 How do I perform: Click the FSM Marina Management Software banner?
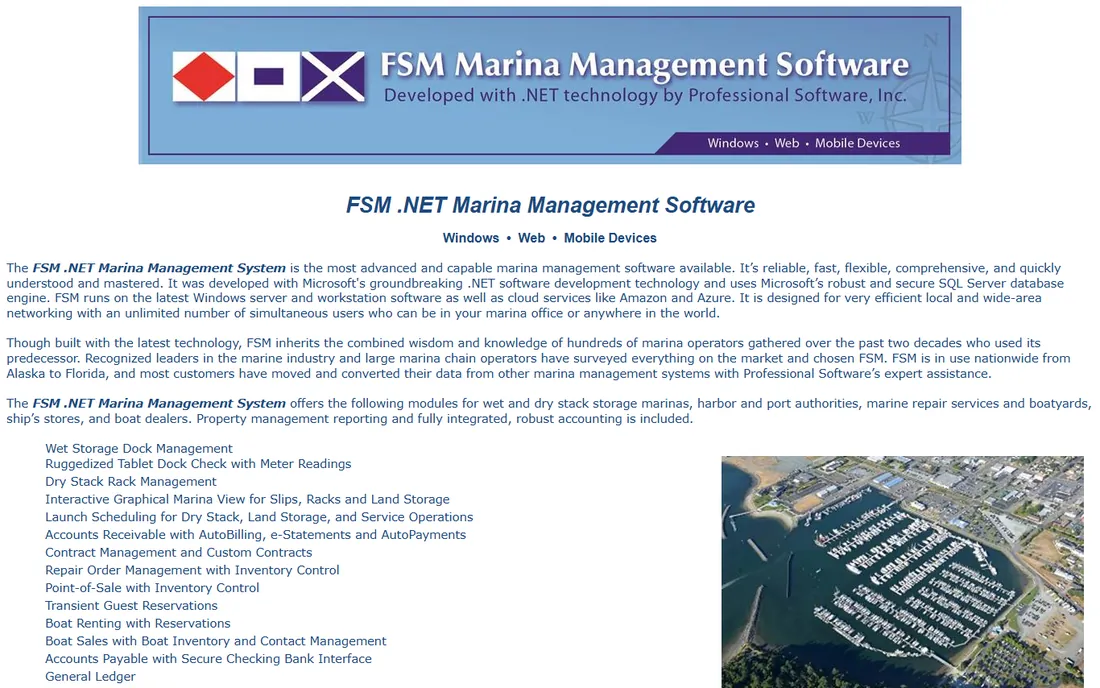click(549, 85)
